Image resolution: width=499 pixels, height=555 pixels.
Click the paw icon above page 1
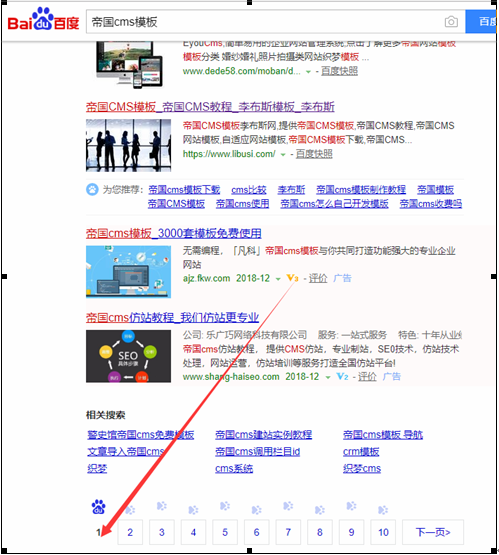(x=98, y=507)
